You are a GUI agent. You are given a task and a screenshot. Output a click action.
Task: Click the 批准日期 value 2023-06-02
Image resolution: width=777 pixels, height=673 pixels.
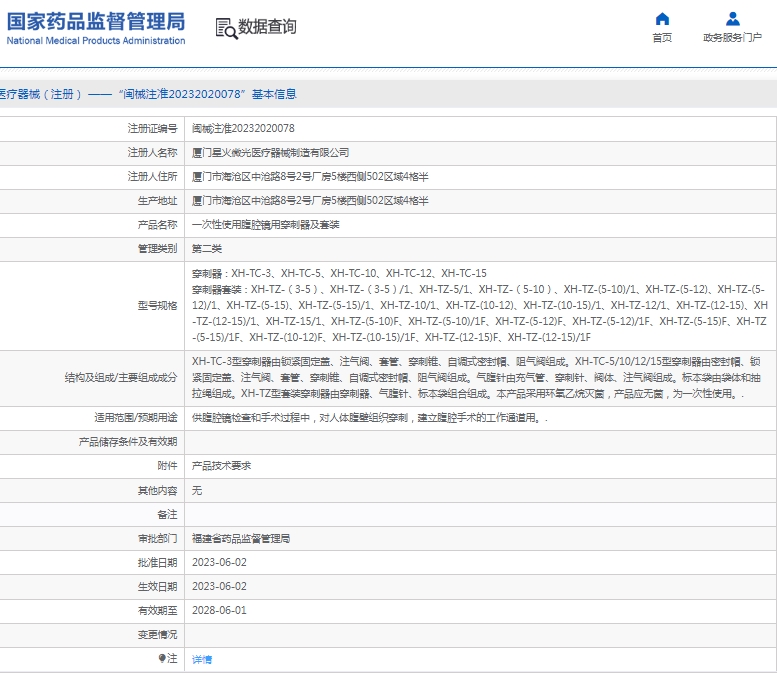[x=219, y=562]
